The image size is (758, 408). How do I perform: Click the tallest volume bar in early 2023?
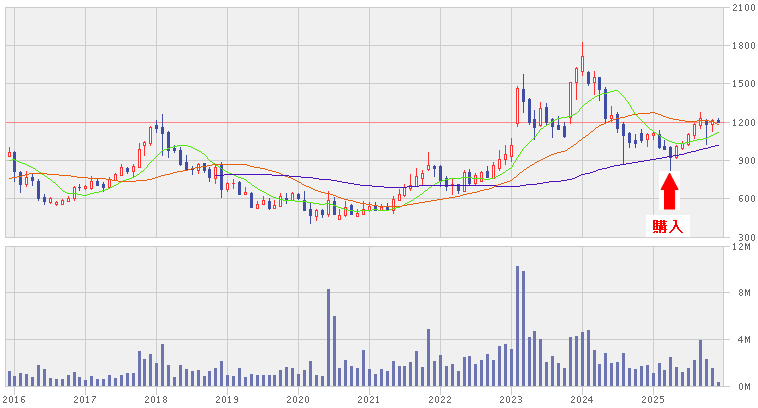[517, 326]
